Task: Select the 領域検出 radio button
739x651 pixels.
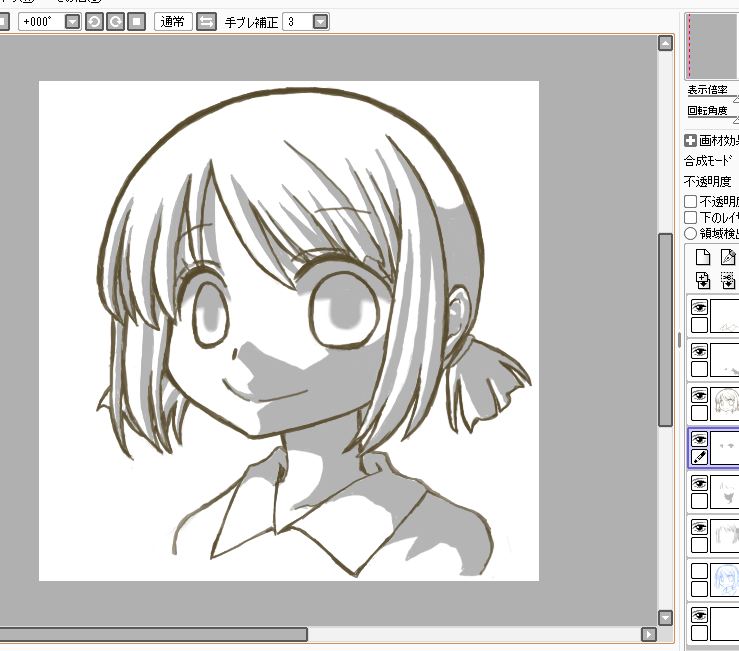Action: [x=690, y=233]
